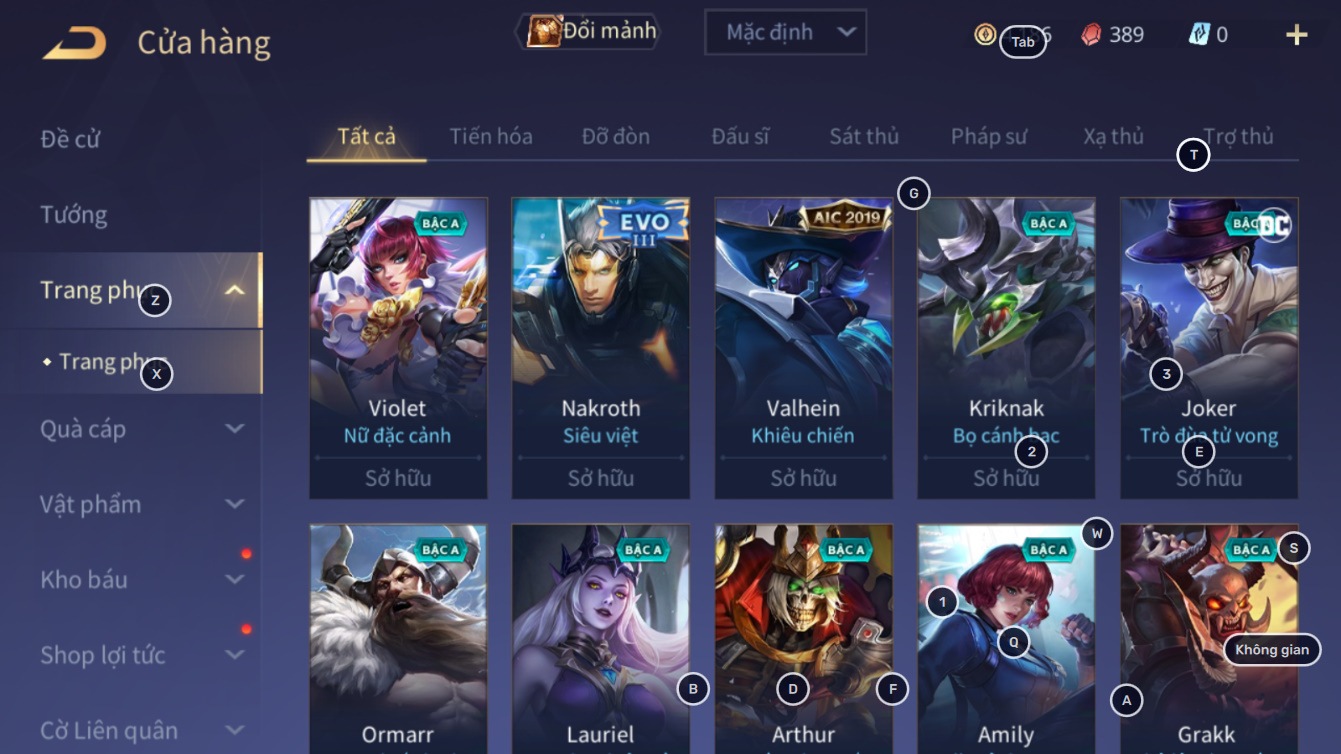Switch to the Sát thủ tab
Viewport: 1341px width, 754px height.
click(864, 136)
